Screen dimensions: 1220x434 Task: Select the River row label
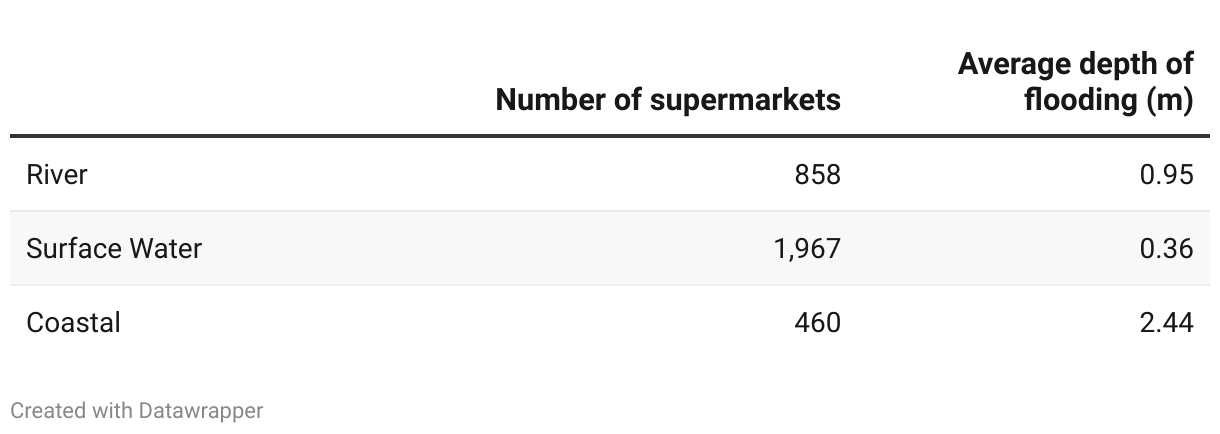(57, 175)
